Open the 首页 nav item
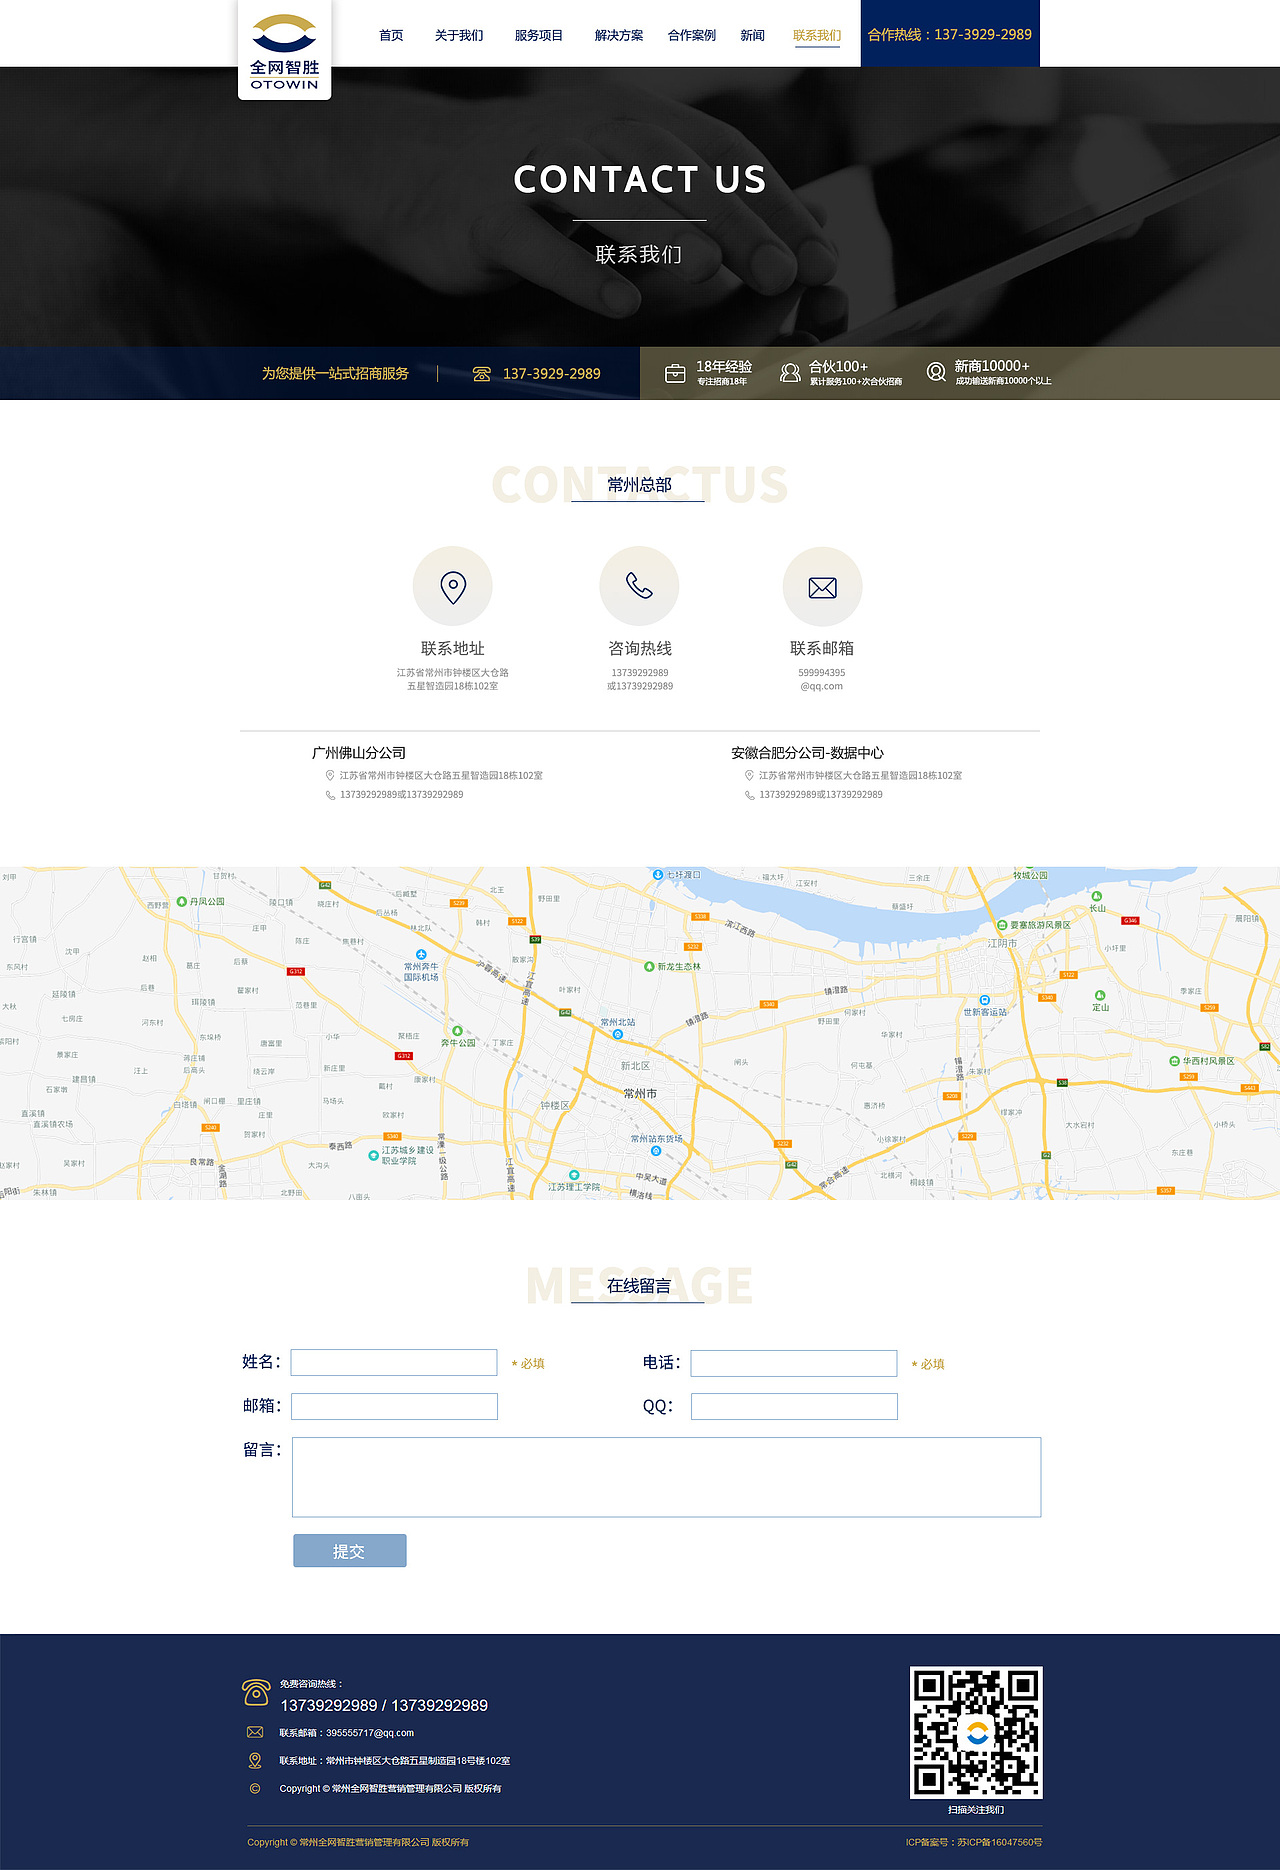Screen dimensions: 1280x1870 pos(391,35)
